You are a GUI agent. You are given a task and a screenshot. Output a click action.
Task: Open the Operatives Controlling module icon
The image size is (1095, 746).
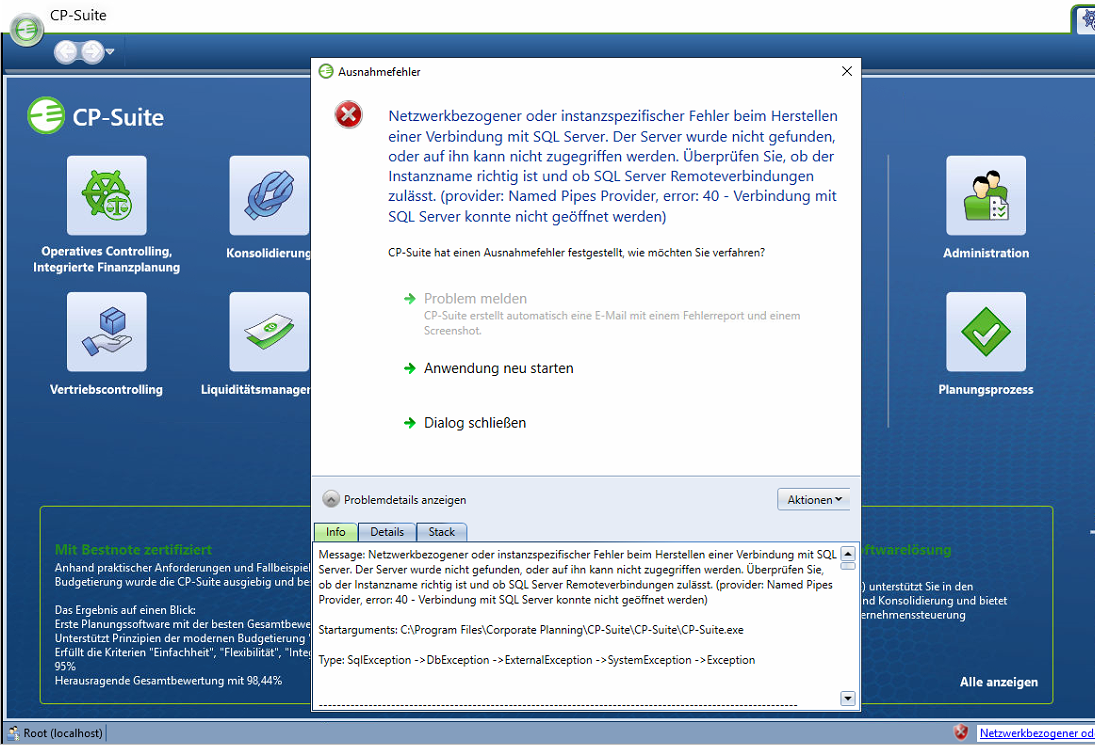tap(106, 196)
